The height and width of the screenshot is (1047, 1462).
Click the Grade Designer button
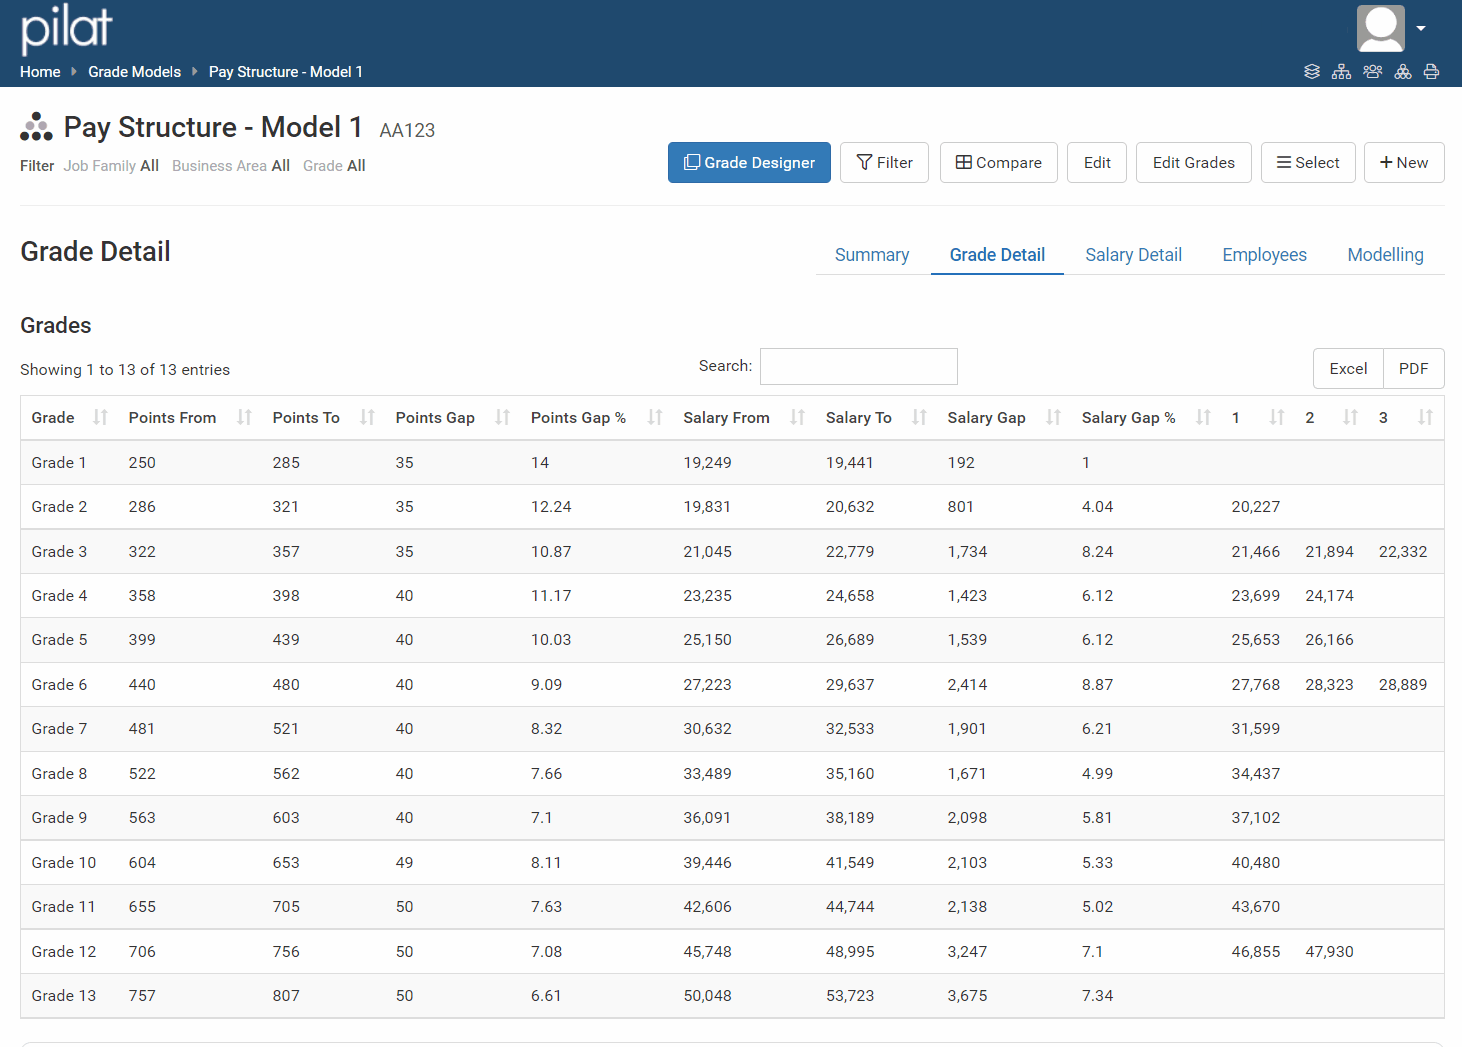(x=749, y=162)
